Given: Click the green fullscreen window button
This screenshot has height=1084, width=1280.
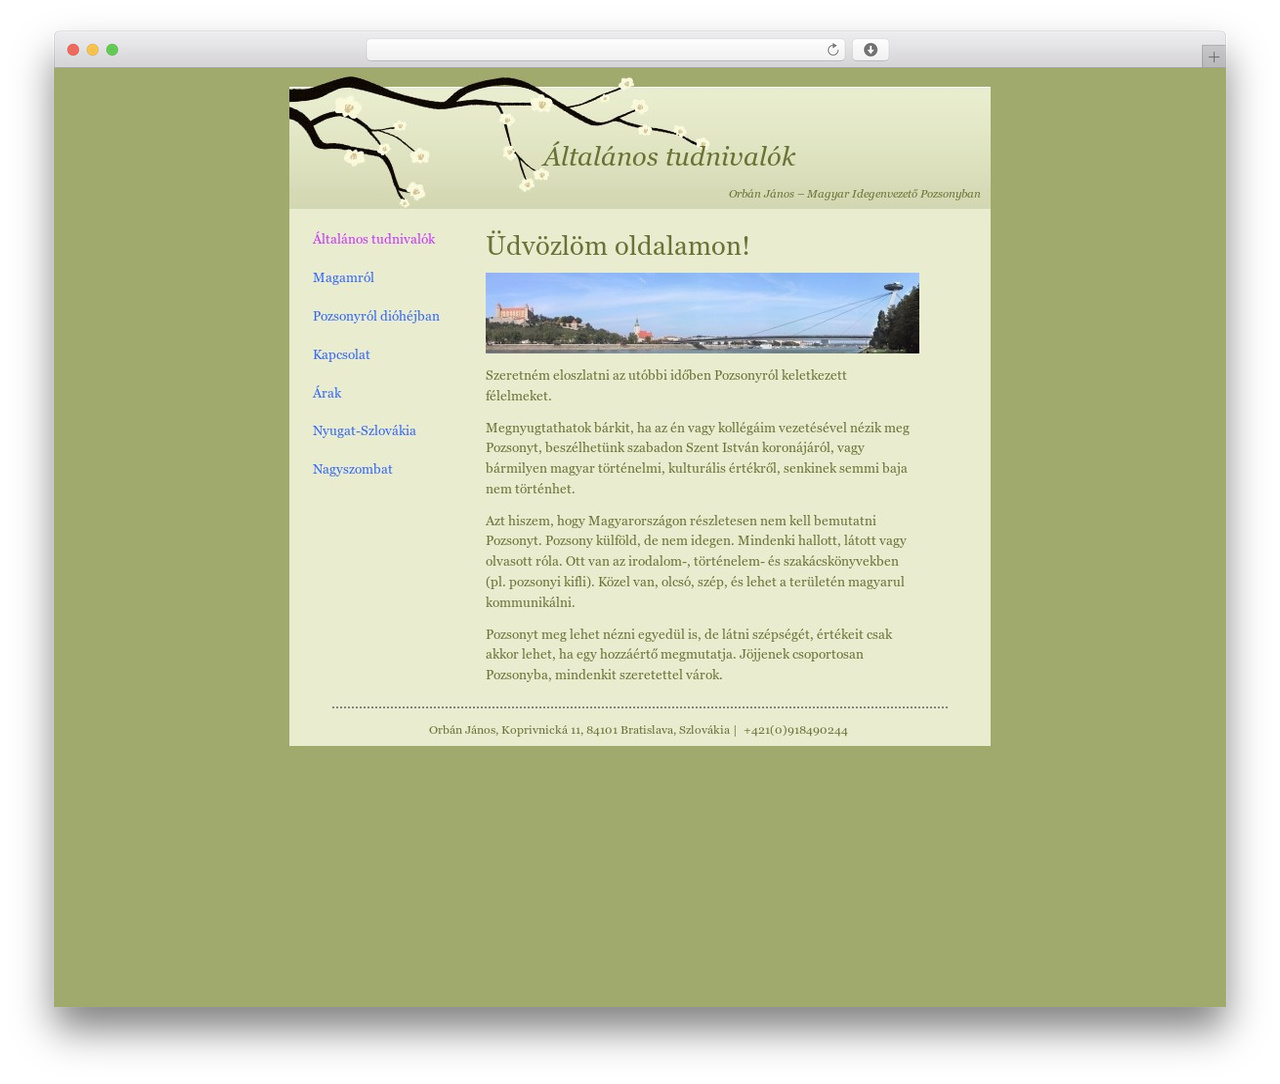Looking at the screenshot, I should pos(112,50).
